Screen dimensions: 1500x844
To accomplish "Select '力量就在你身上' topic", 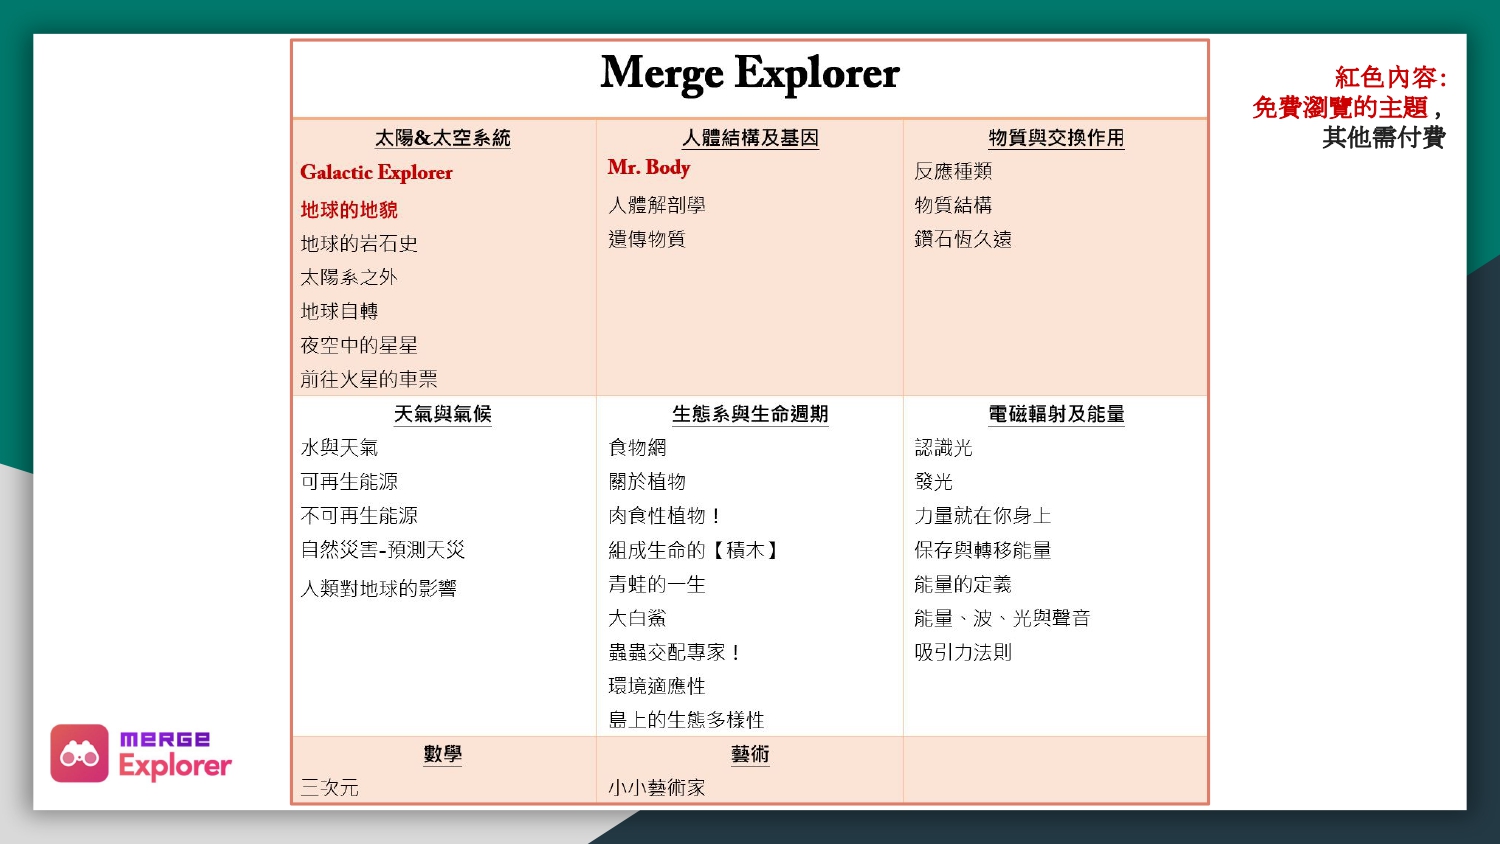I will [983, 517].
